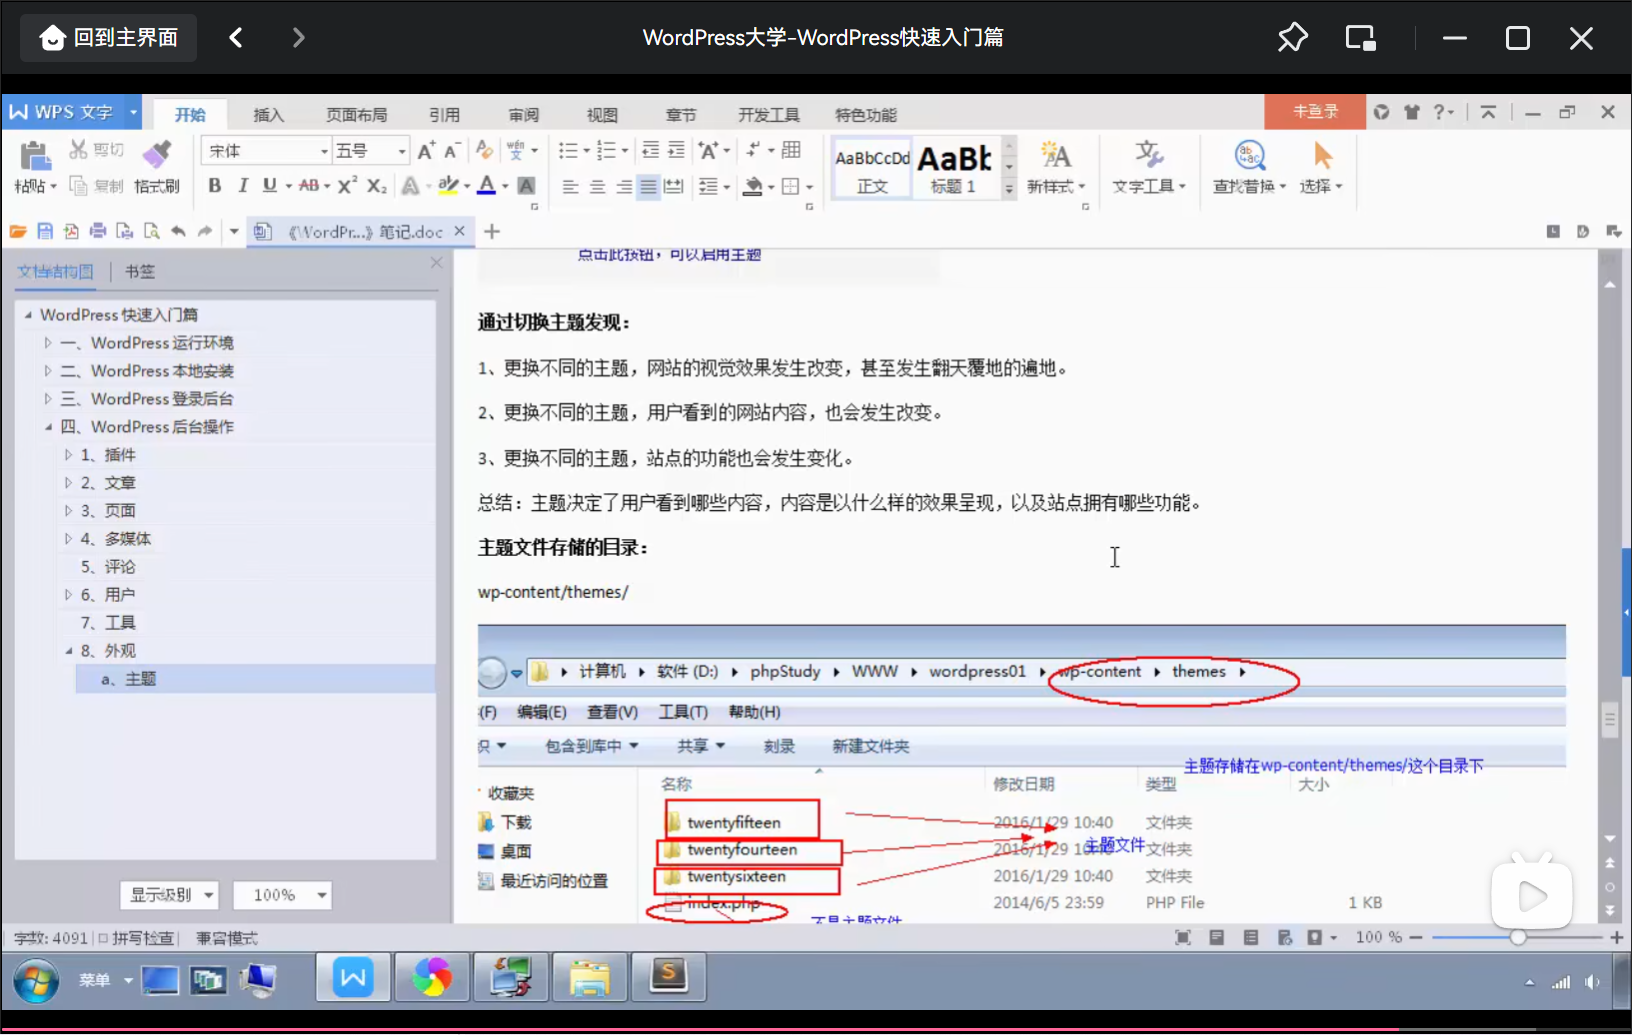Click the line spacing icon
The image size is (1632, 1035).
click(708, 187)
